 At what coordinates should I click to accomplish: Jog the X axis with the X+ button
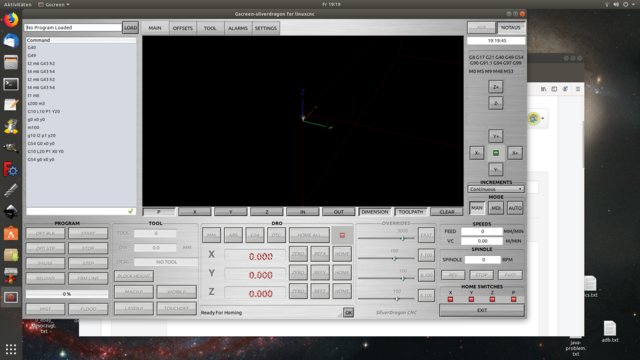515,153
